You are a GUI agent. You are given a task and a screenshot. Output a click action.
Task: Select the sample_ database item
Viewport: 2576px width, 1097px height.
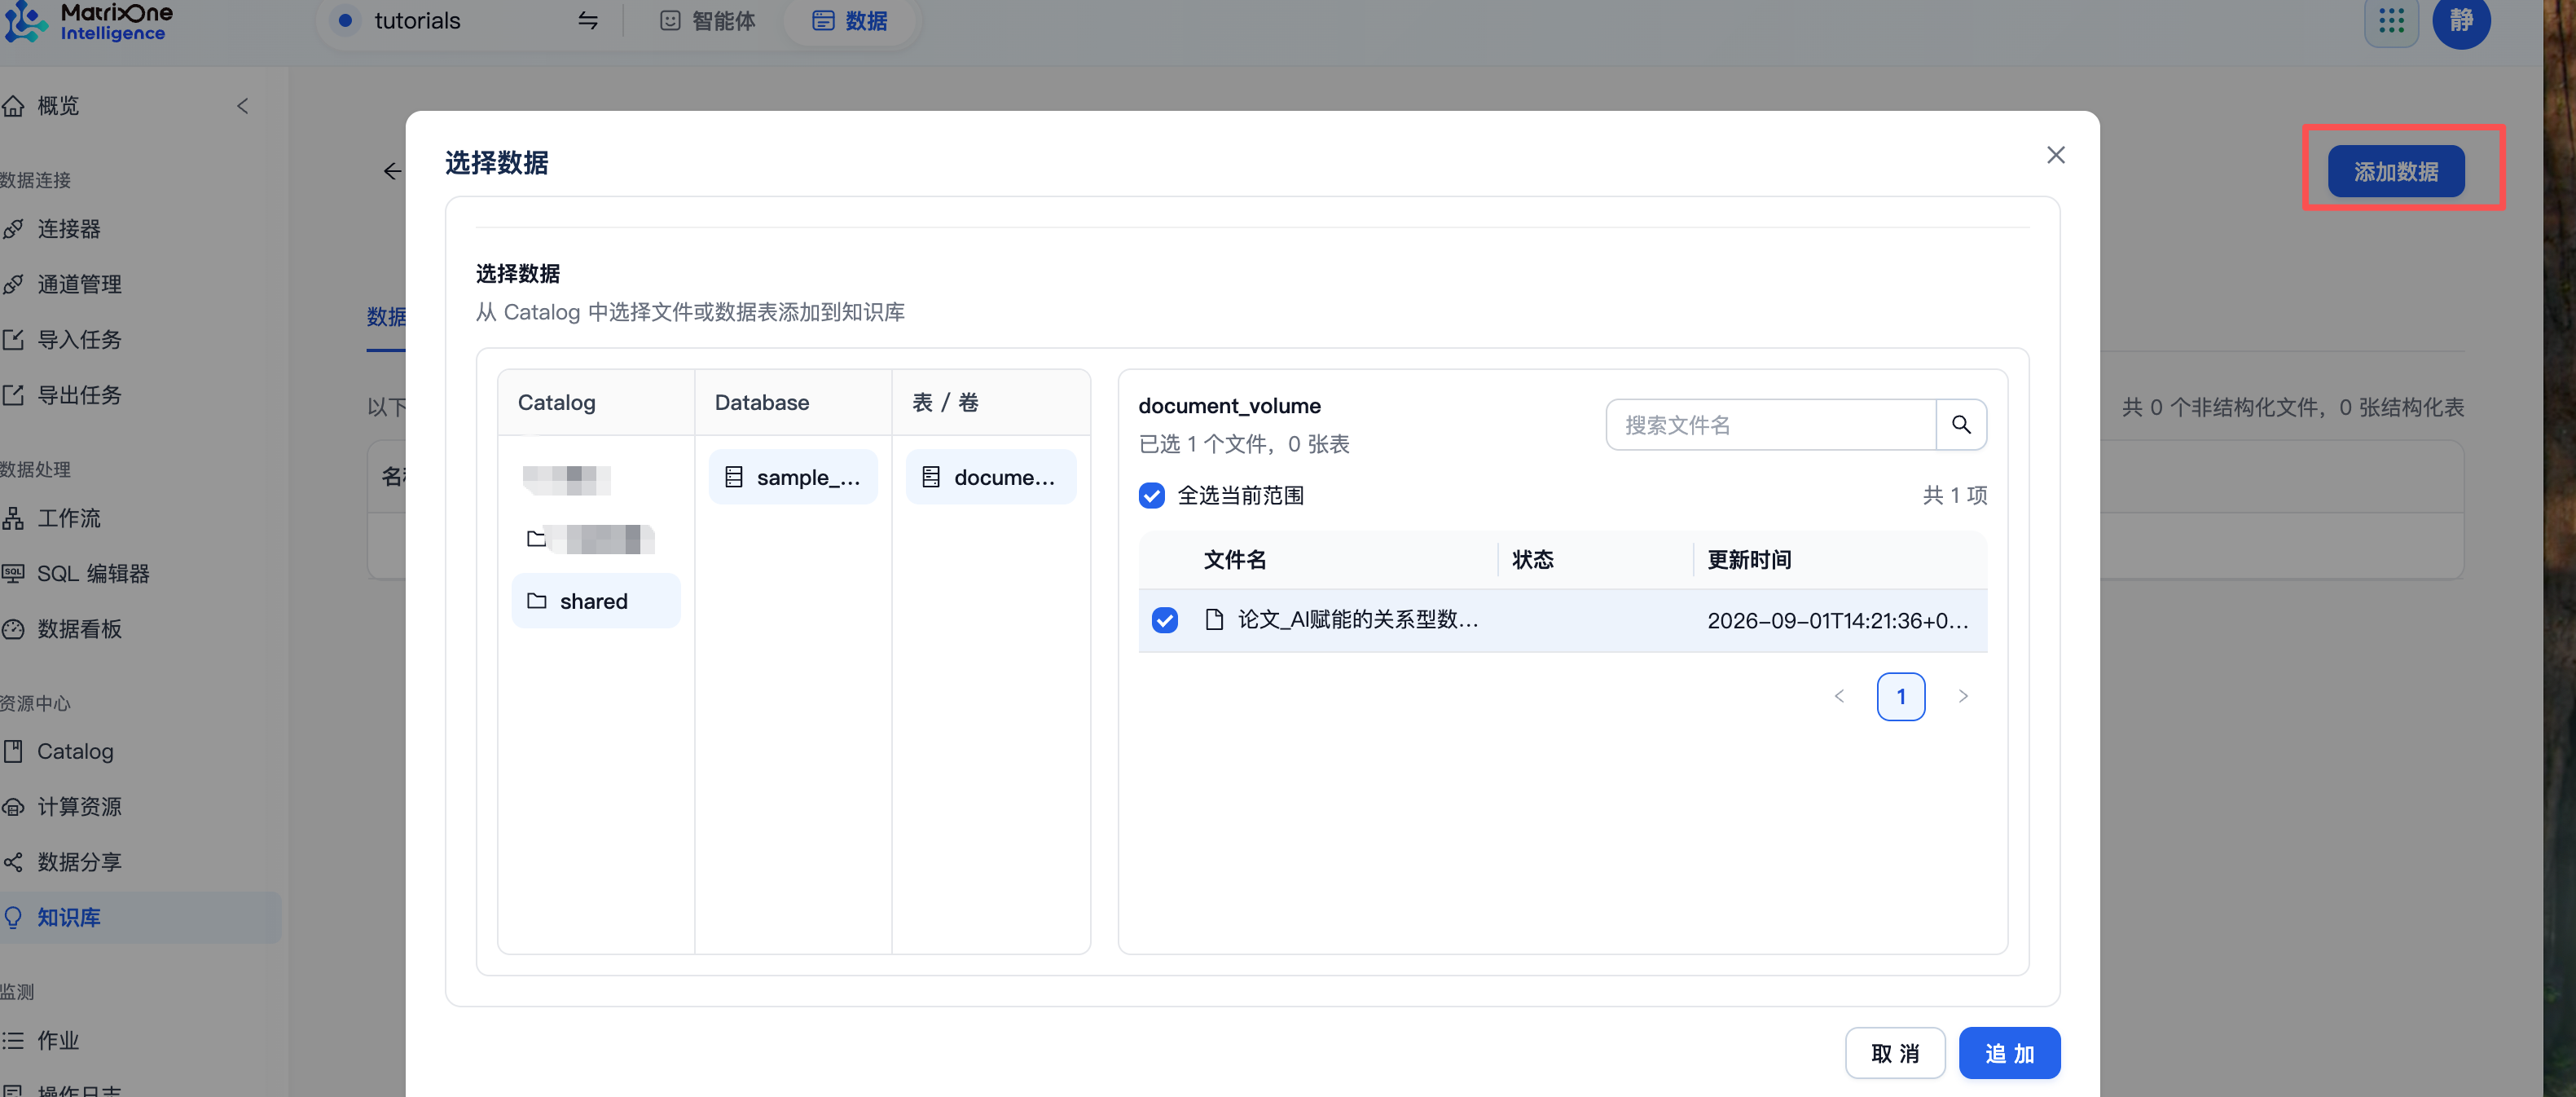793,477
